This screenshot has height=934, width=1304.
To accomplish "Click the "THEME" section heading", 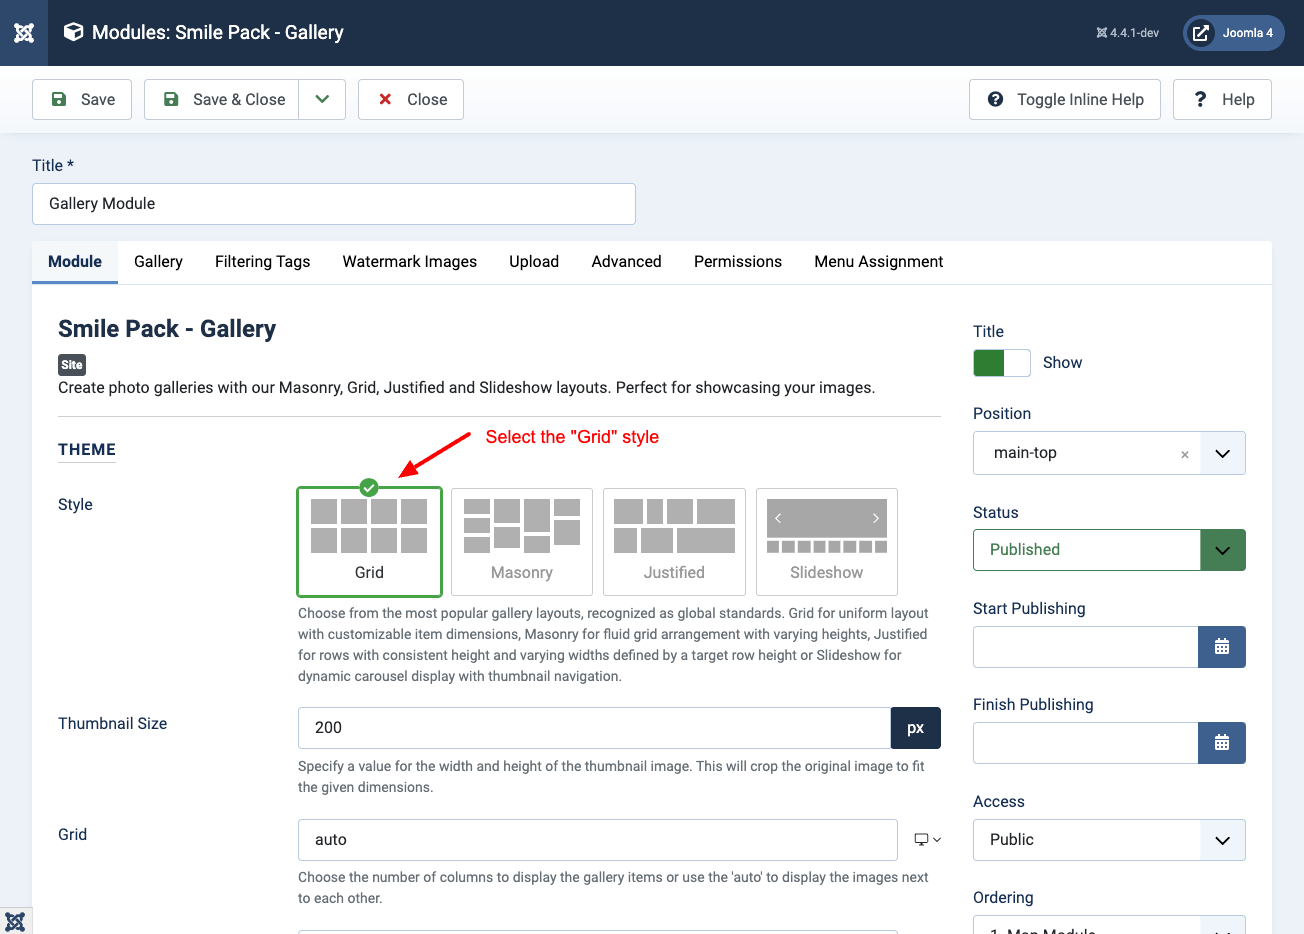I will point(87,450).
